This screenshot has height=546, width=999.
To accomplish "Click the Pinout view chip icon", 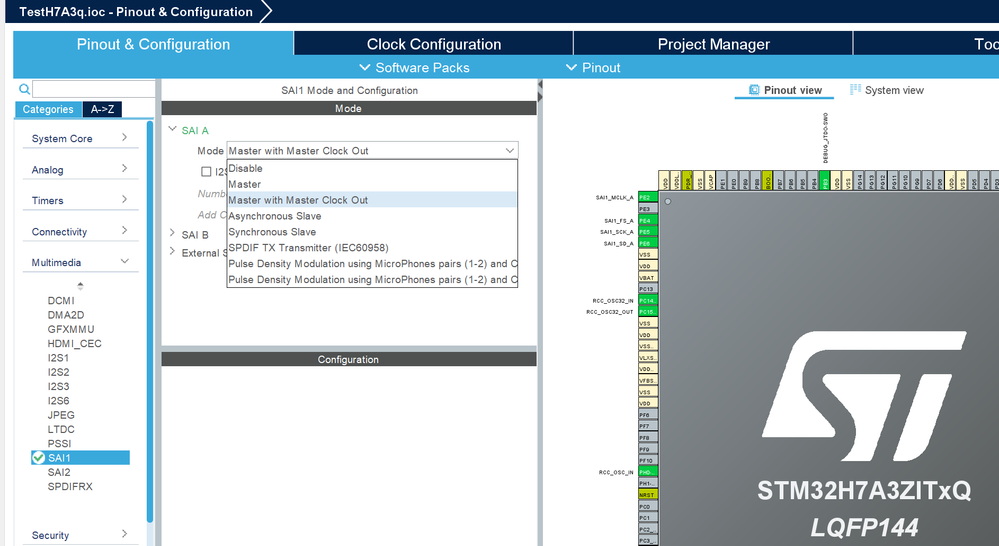I will click(x=754, y=90).
